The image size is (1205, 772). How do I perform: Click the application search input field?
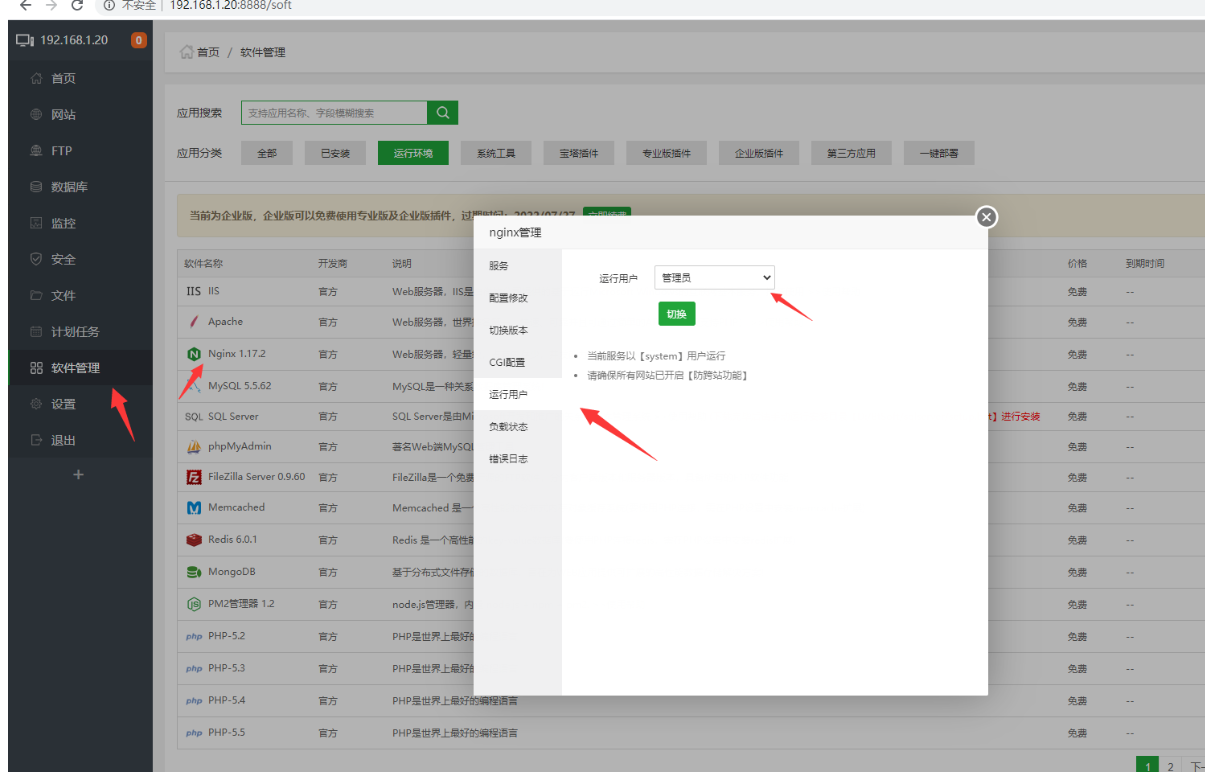(334, 113)
